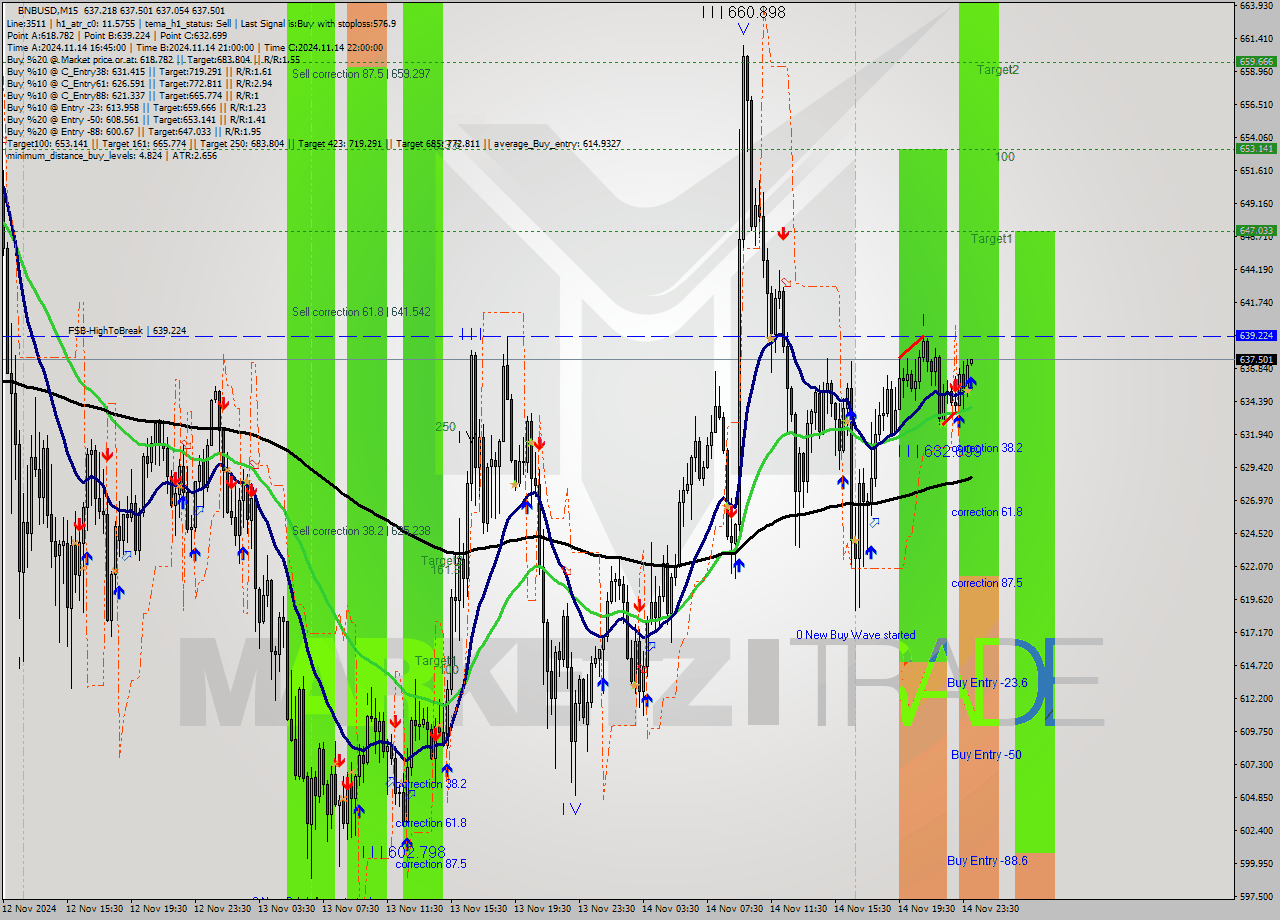Click the 634.390 price axis label
Image resolution: width=1280 pixels, height=920 pixels.
click(1256, 402)
